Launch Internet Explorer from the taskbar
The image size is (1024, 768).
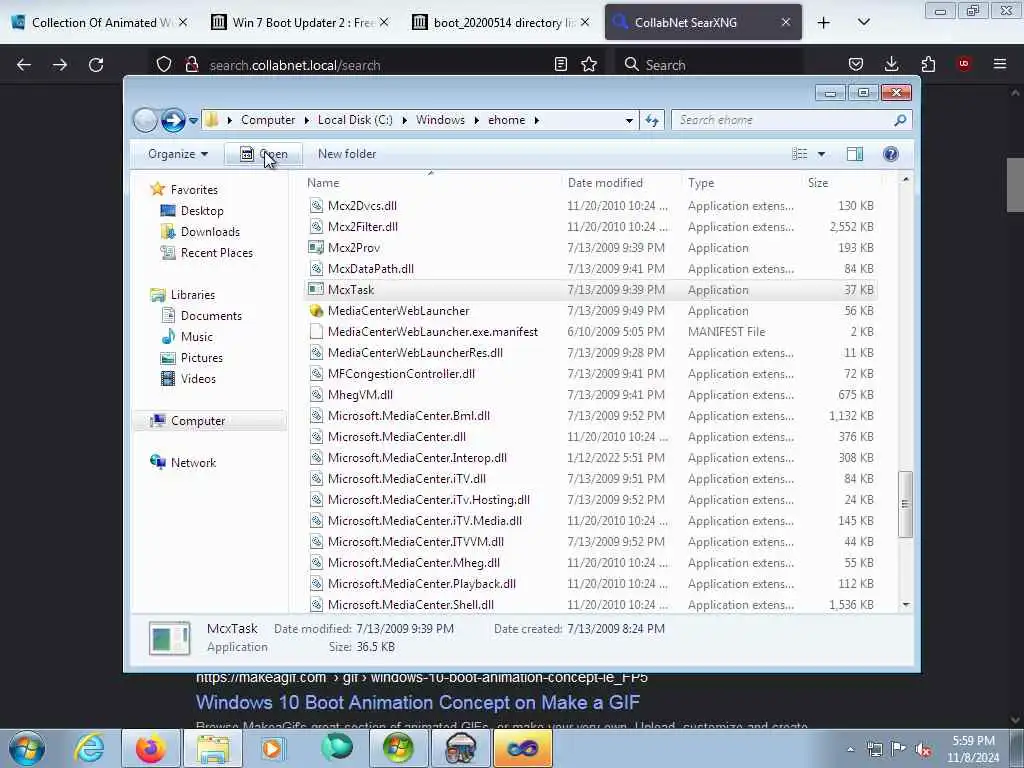[x=89, y=748]
